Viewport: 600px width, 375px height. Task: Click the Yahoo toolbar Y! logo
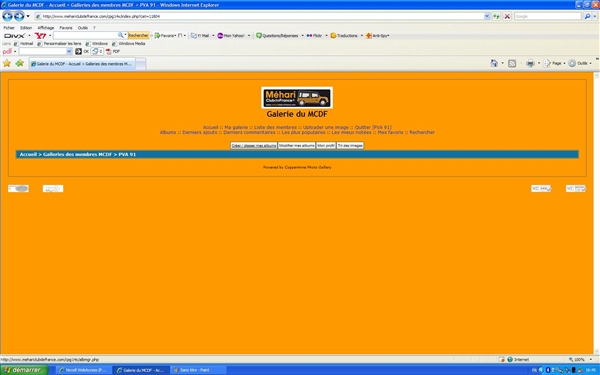[x=41, y=36]
